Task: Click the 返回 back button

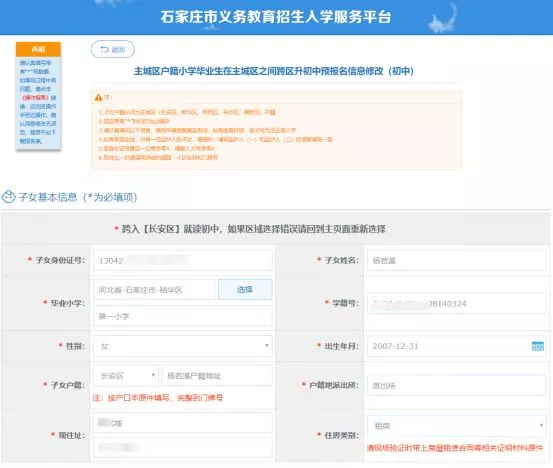Action: pos(113,49)
